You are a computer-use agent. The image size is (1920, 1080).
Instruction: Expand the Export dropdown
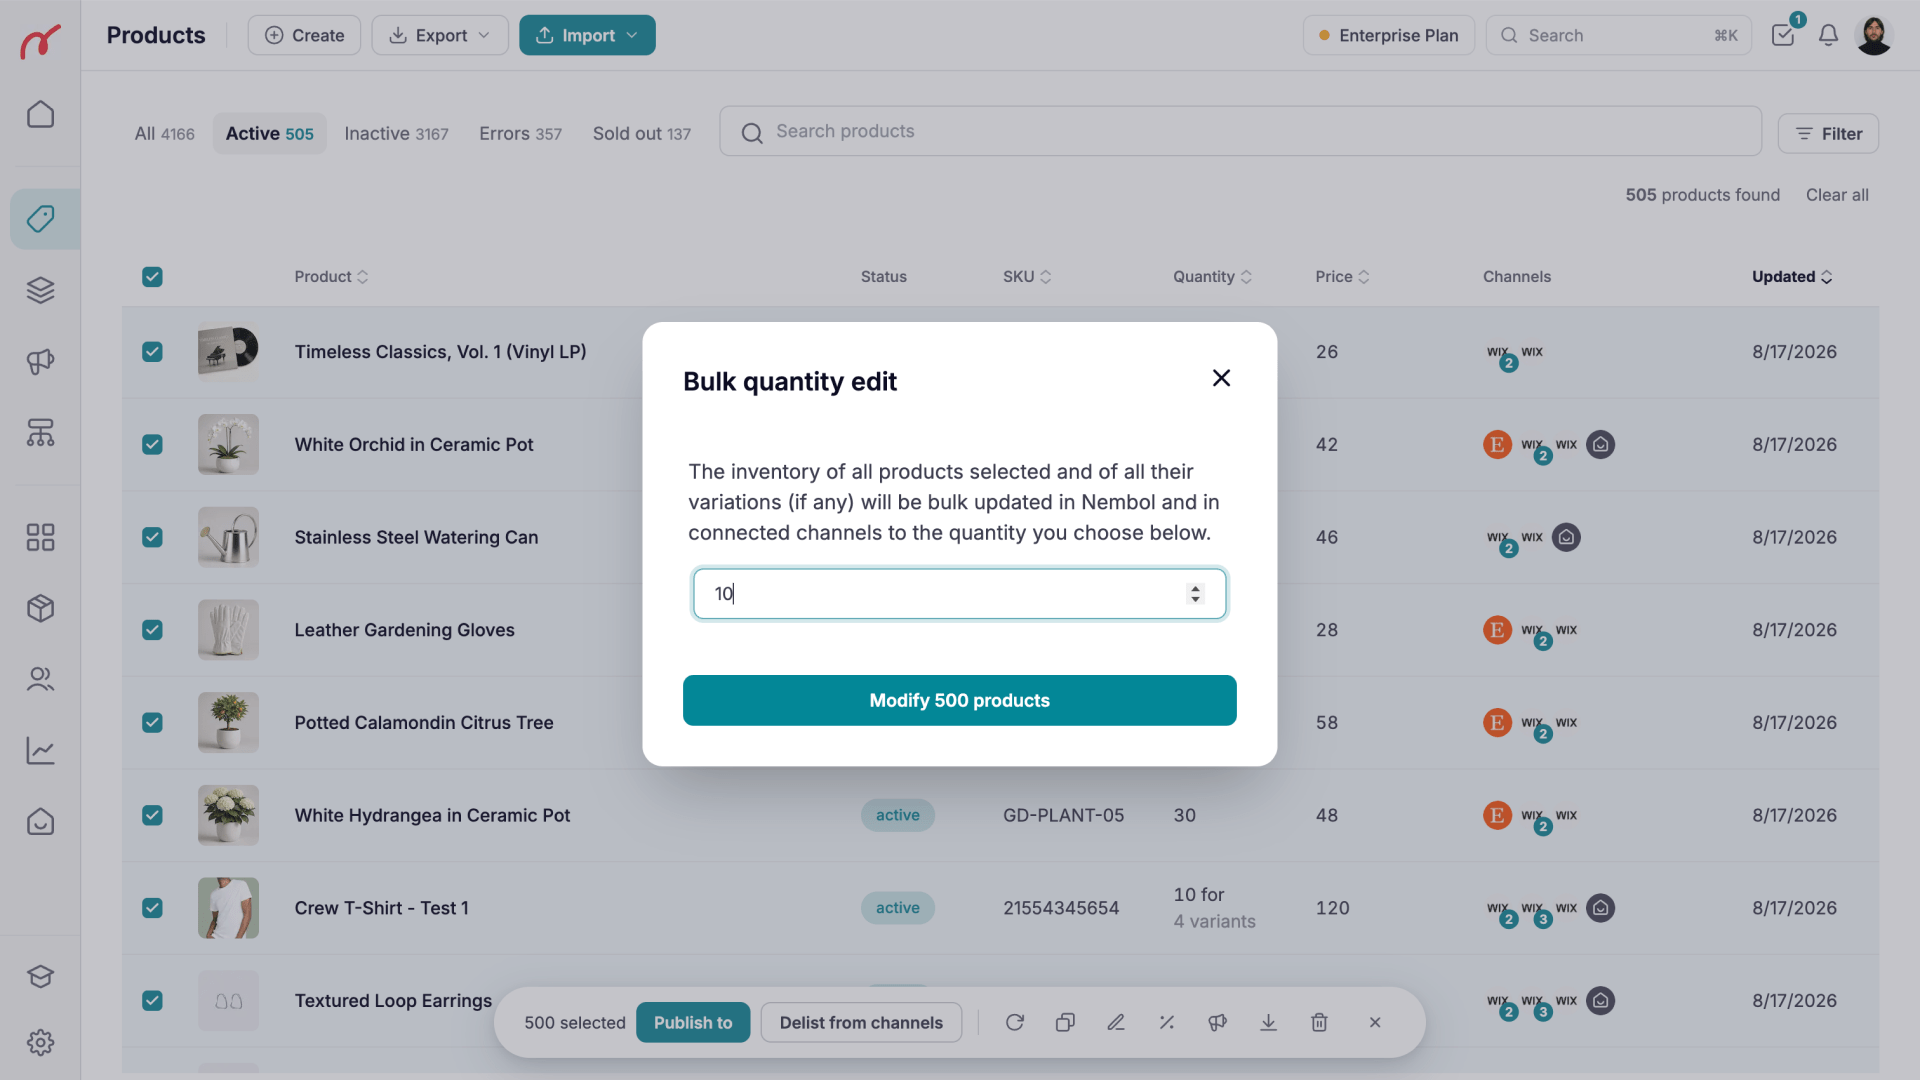(440, 35)
